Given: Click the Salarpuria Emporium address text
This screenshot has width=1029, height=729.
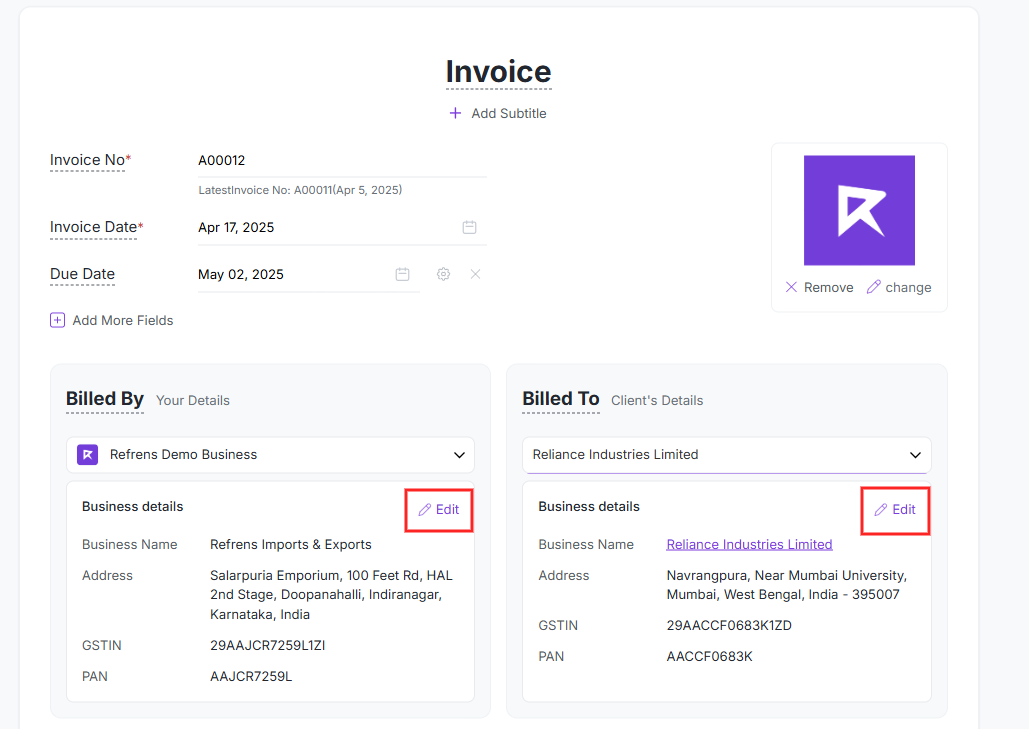Looking at the screenshot, I should (x=331, y=595).
